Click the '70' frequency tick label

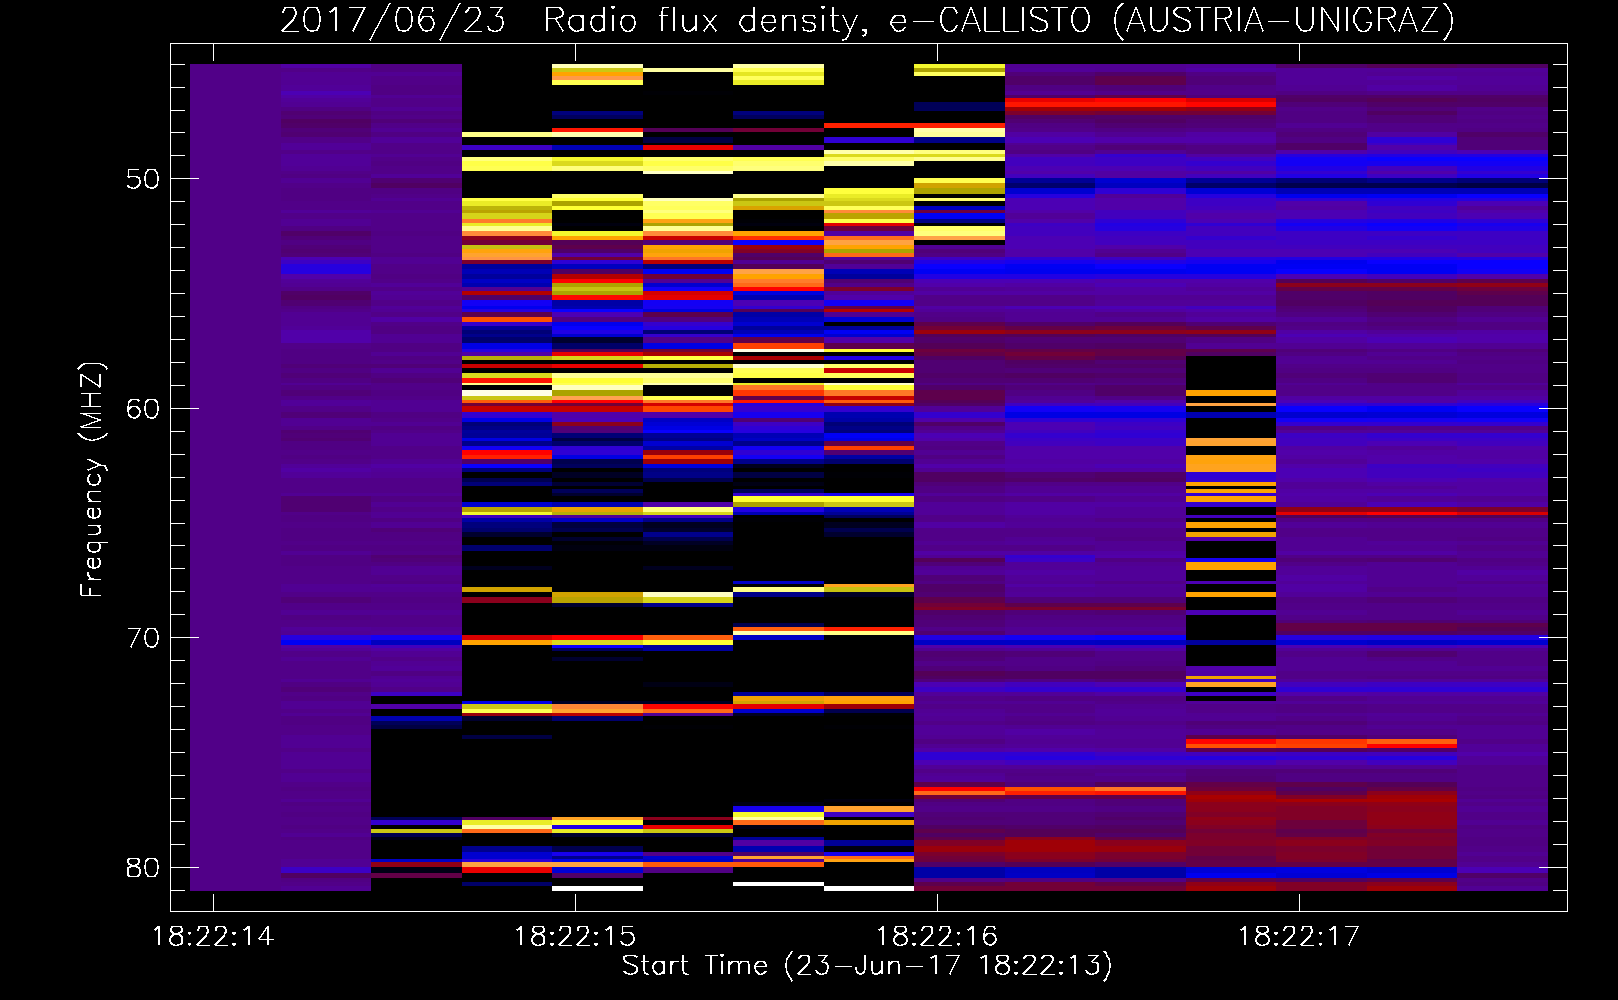[x=143, y=638]
